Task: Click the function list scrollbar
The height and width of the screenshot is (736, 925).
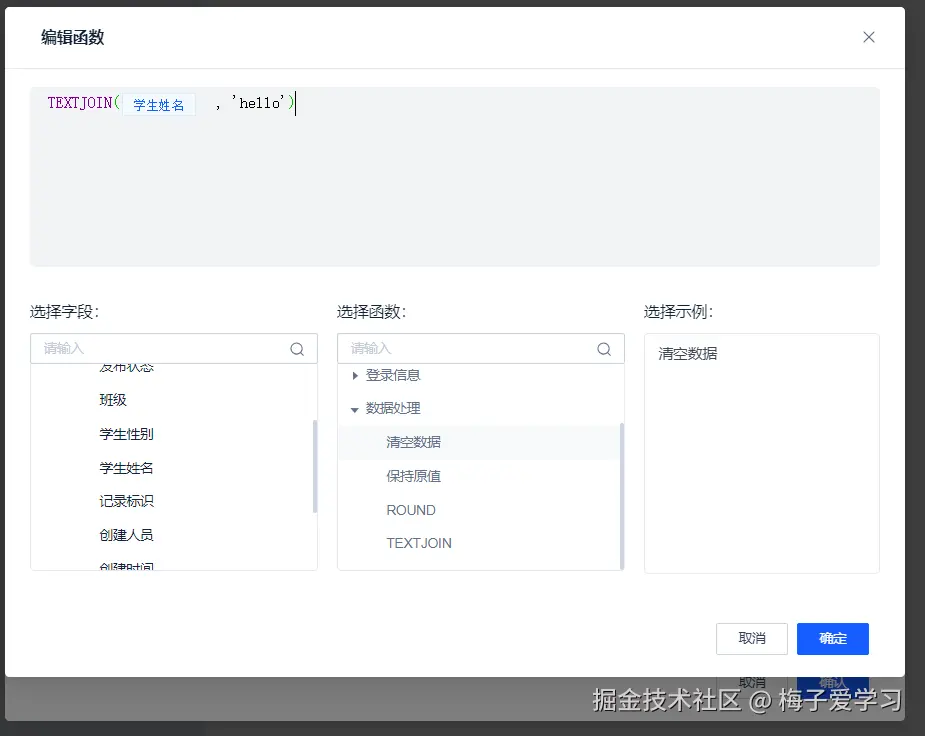Action: click(622, 495)
